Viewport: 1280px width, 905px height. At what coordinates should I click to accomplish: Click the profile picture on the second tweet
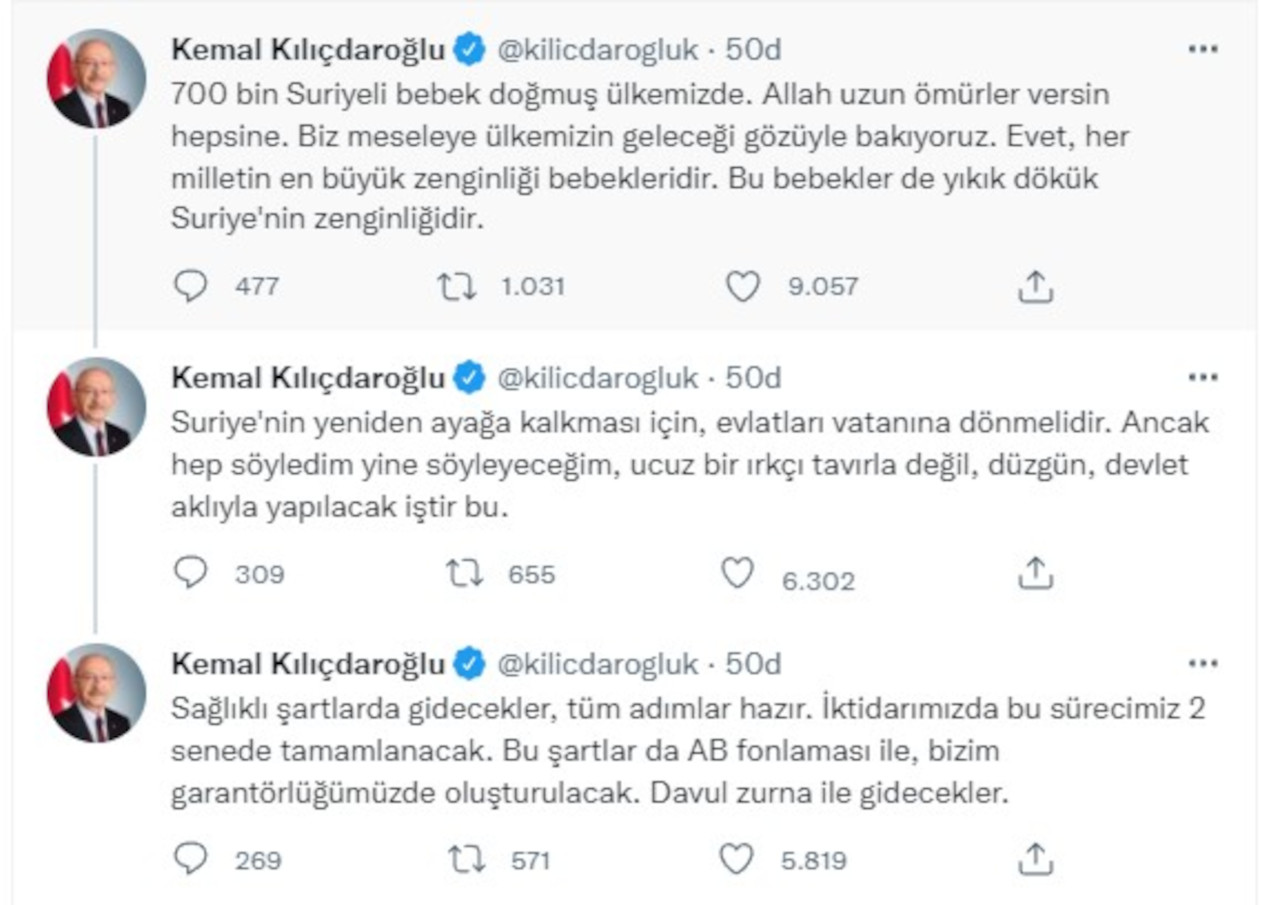coord(95,405)
